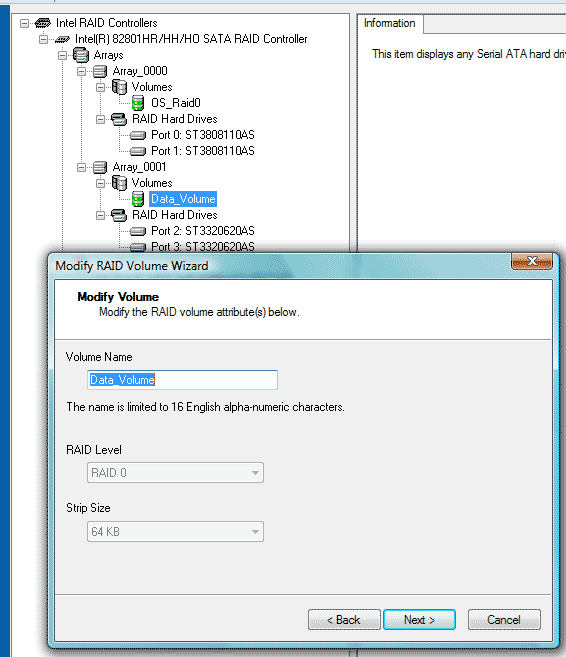Click the Intel RAID Controllers root icon

pyautogui.click(x=43, y=23)
